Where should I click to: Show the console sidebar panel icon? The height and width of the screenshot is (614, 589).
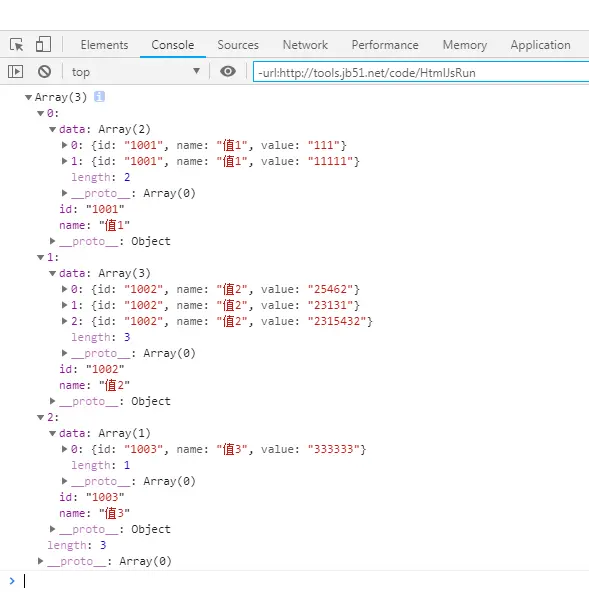[x=15, y=72]
